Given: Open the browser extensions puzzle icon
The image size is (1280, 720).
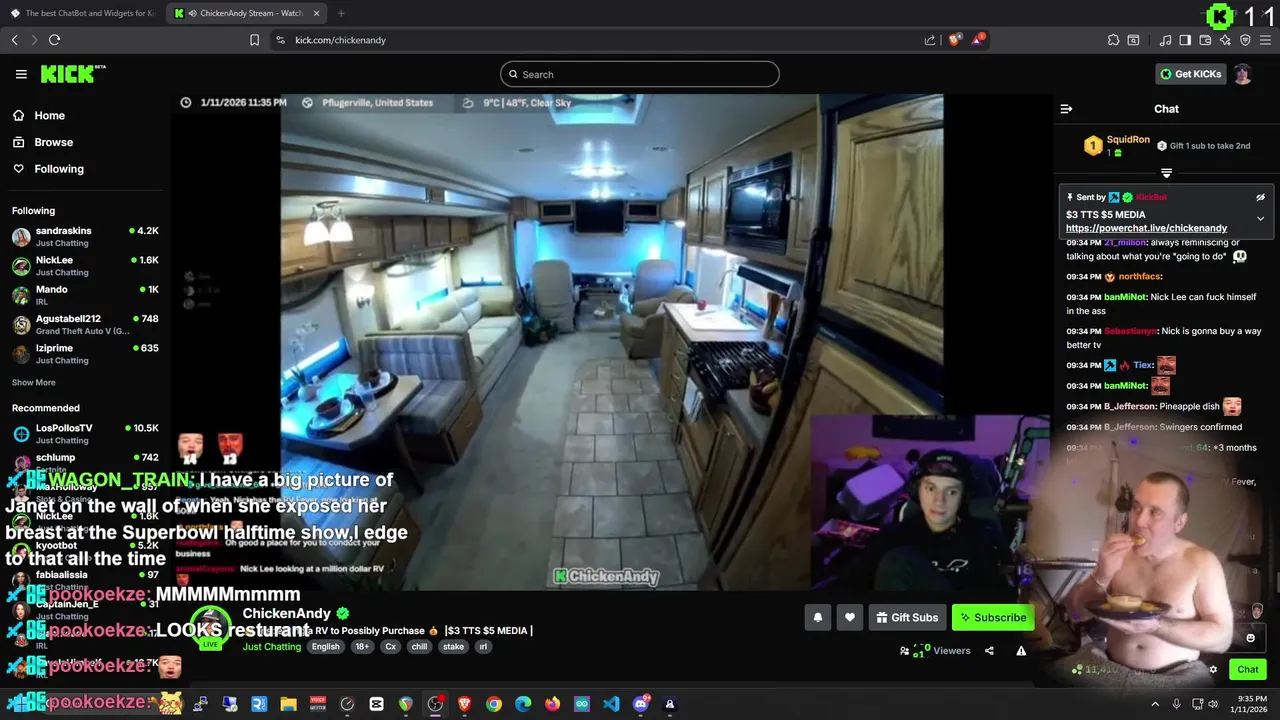Looking at the screenshot, I should point(1113,40).
